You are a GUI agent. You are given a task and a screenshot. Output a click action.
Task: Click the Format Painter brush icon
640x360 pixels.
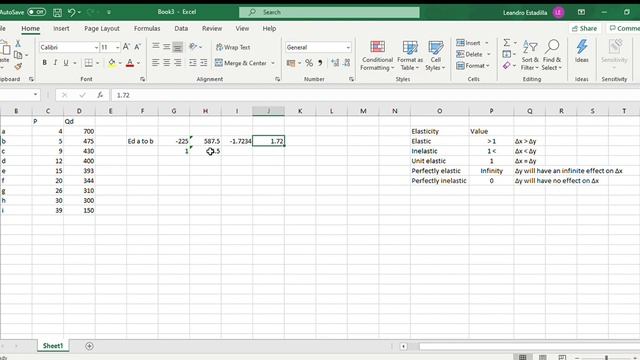(18, 66)
